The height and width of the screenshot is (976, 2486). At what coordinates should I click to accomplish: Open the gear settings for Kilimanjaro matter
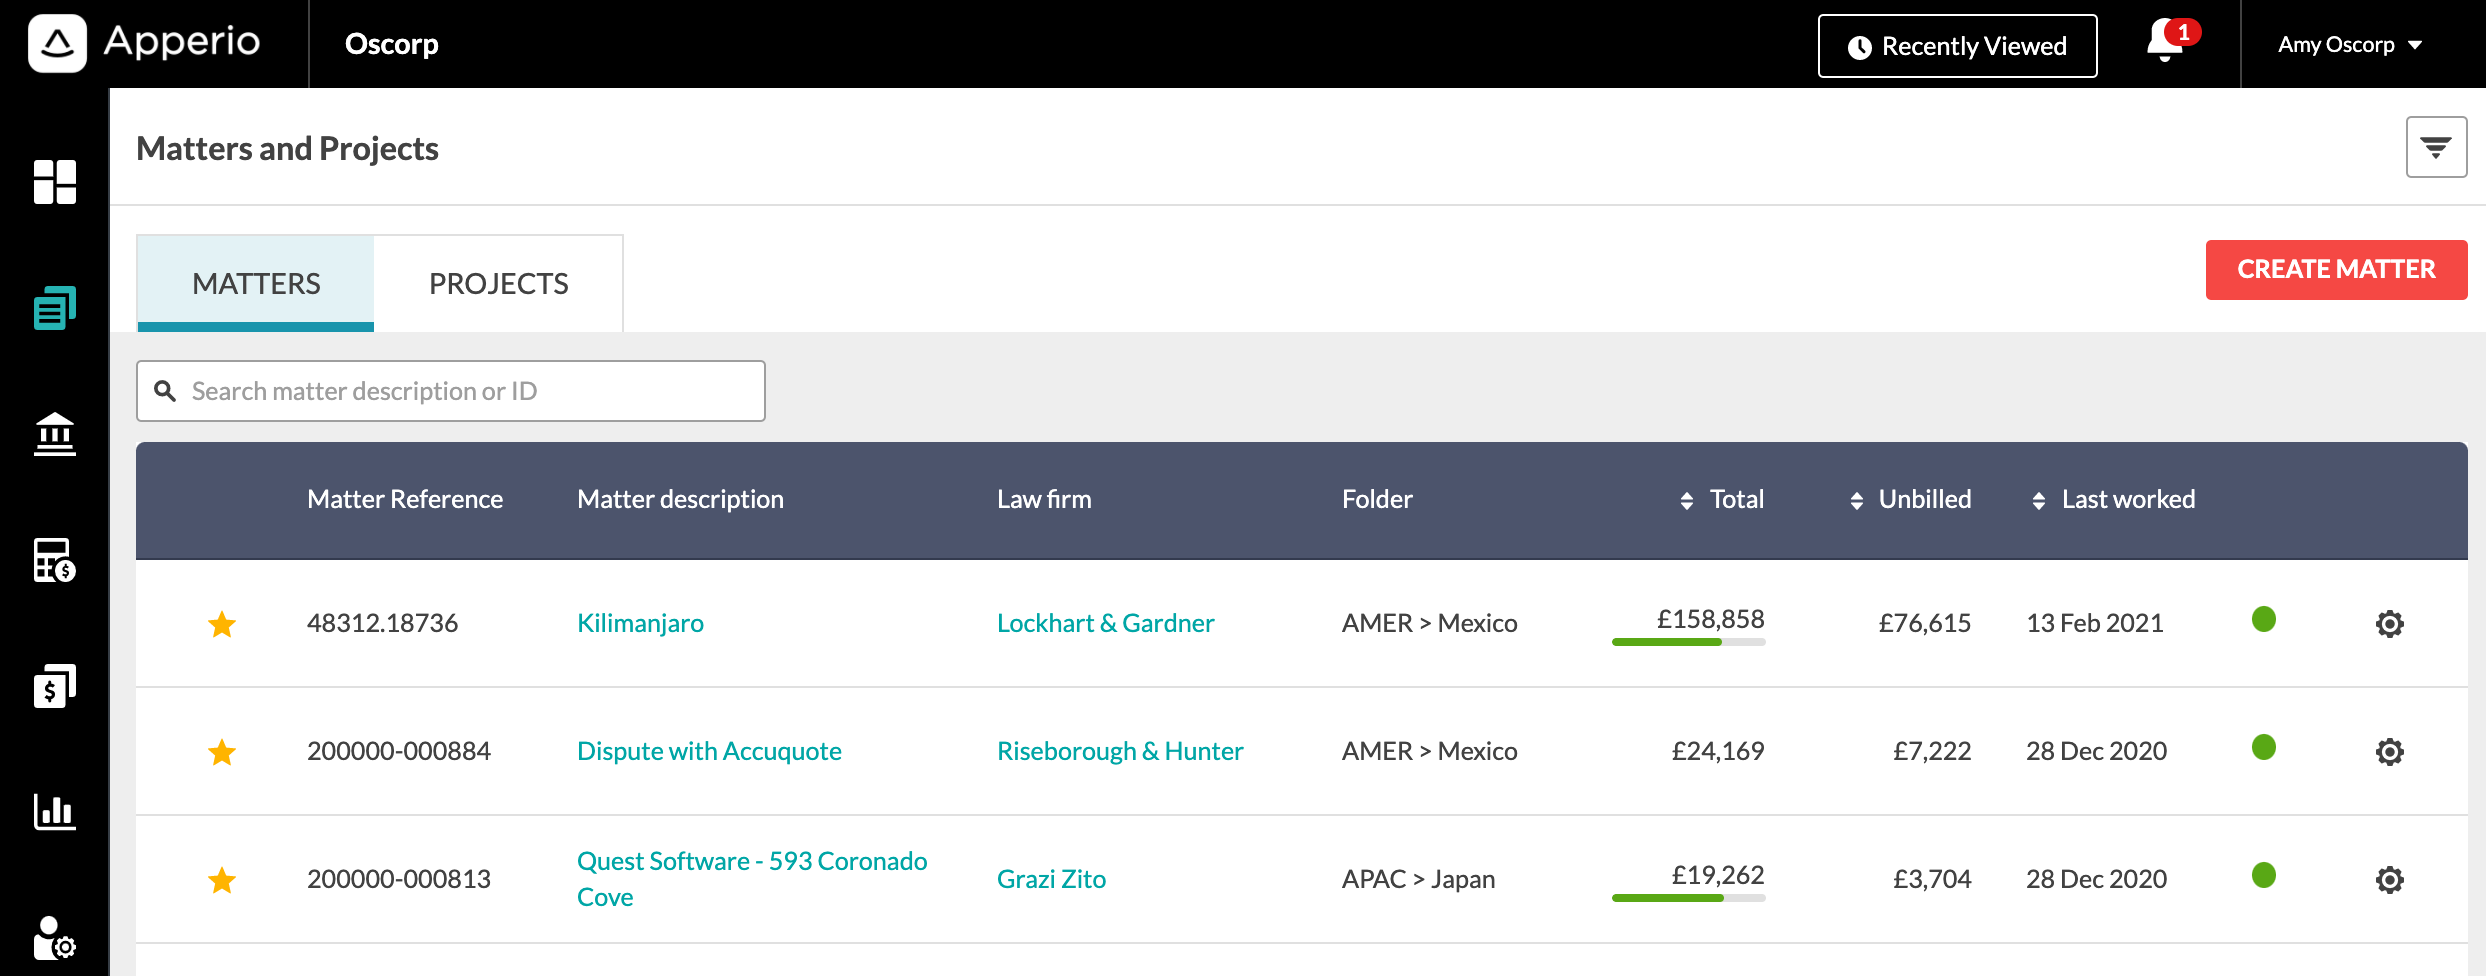coord(2390,624)
